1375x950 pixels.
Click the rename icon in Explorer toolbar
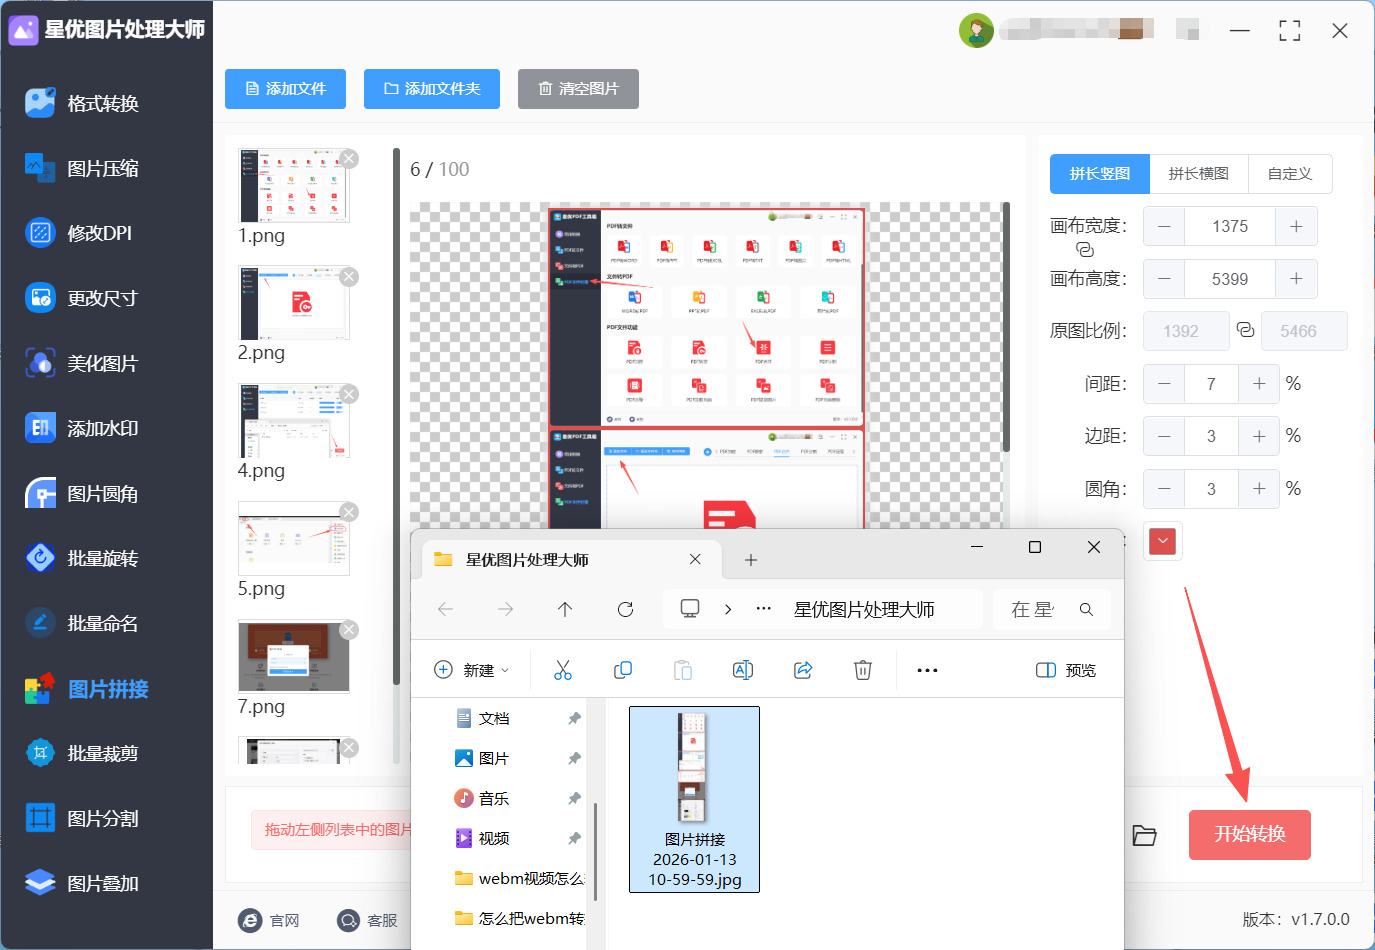click(743, 670)
